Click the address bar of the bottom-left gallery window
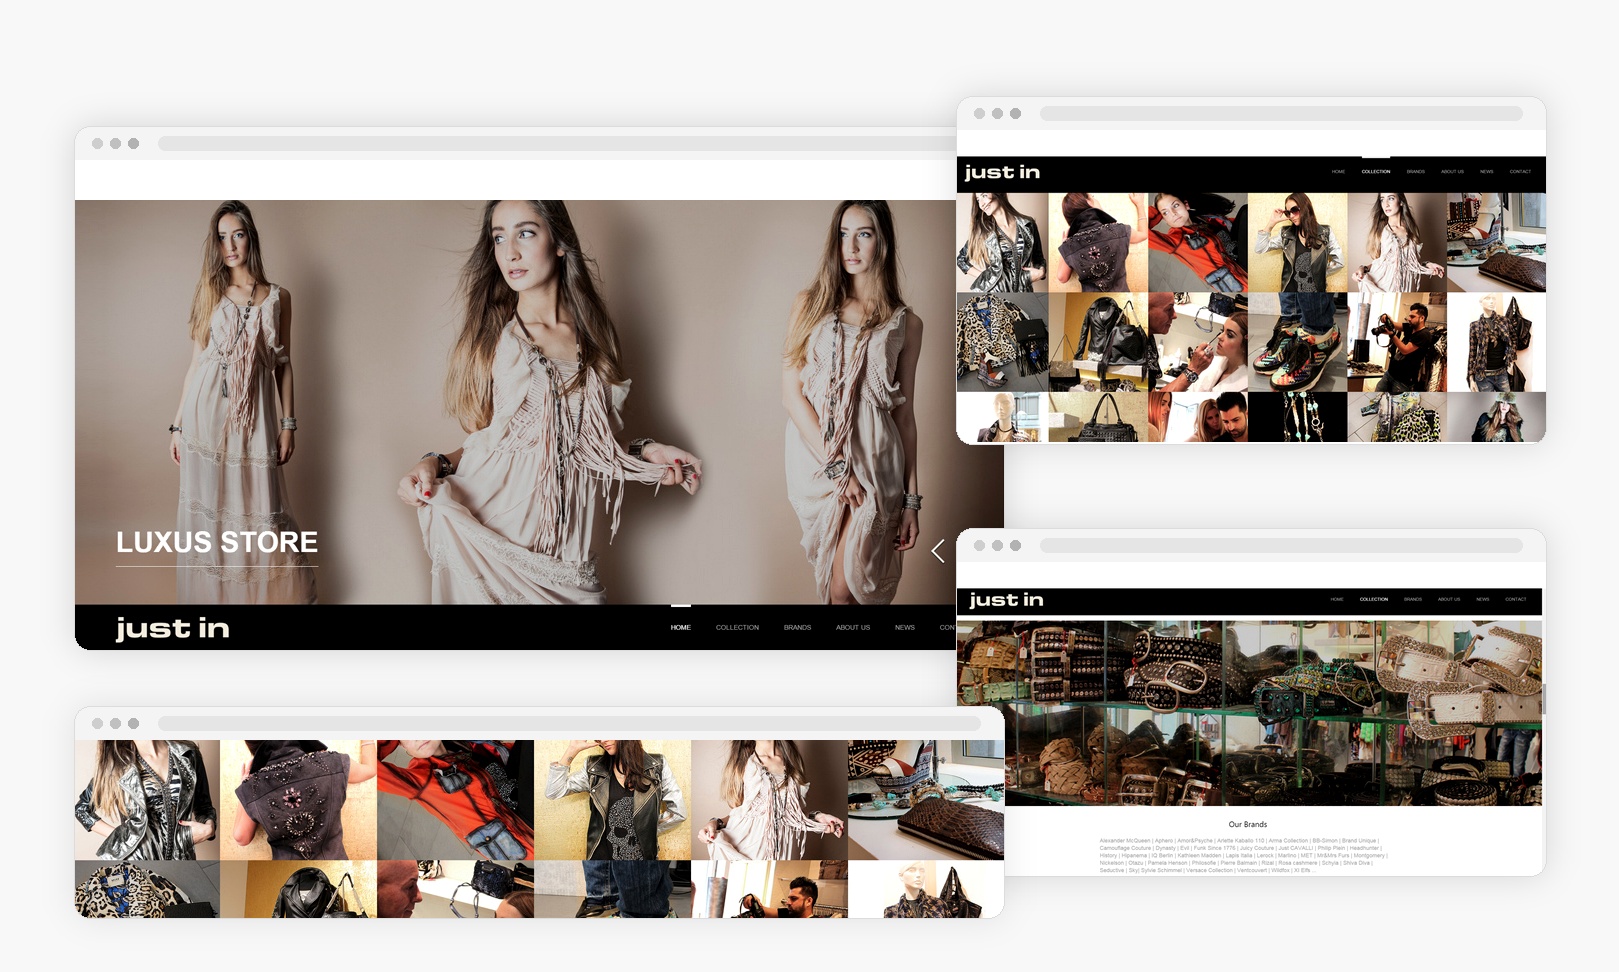The width and height of the screenshot is (1619, 972). pos(569,723)
